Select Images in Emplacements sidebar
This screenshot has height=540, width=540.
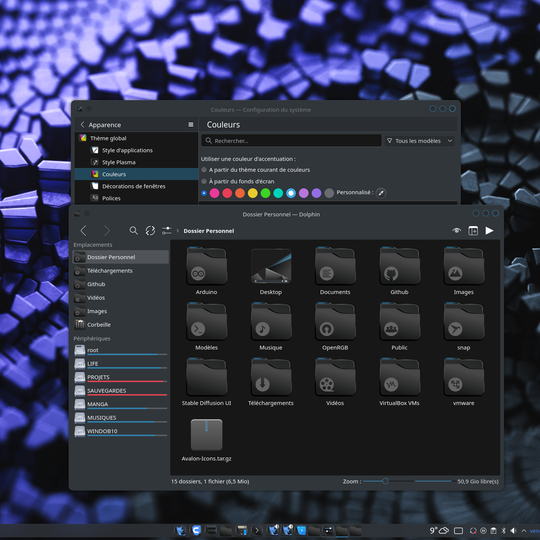click(x=121, y=311)
